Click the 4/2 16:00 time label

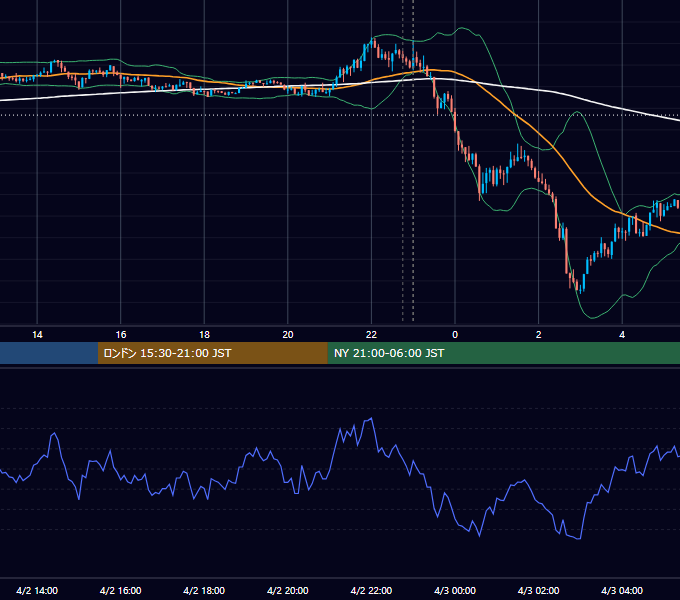[121, 590]
